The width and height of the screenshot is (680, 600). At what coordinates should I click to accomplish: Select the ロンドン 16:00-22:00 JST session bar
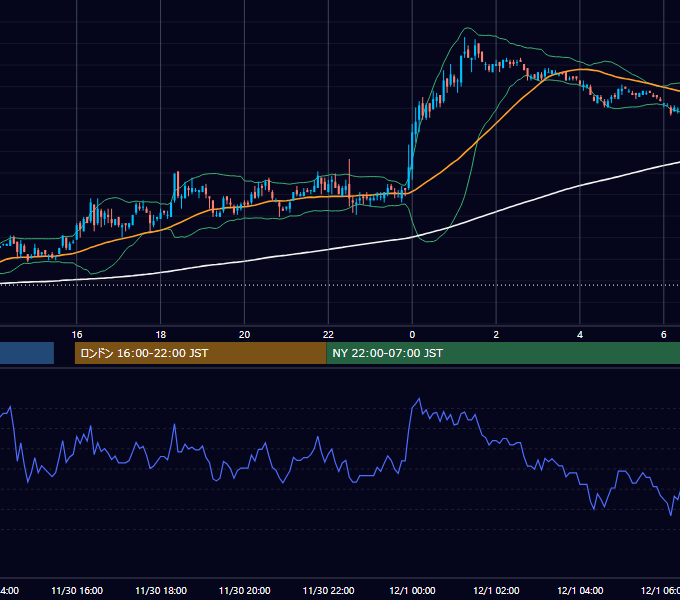pos(200,353)
